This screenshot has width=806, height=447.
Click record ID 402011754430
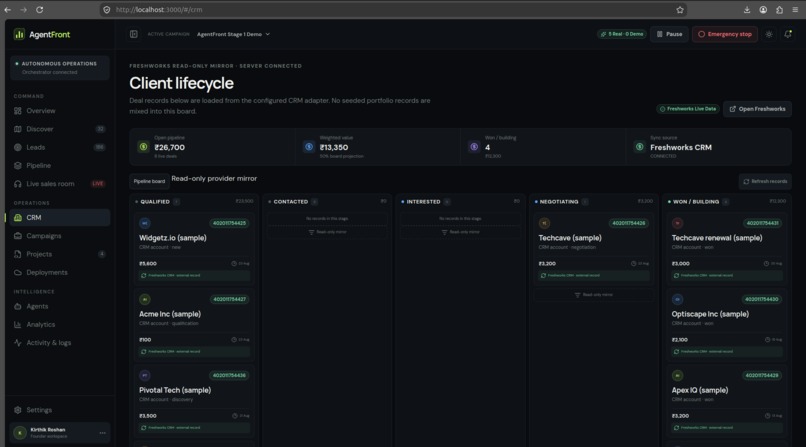tap(762, 300)
